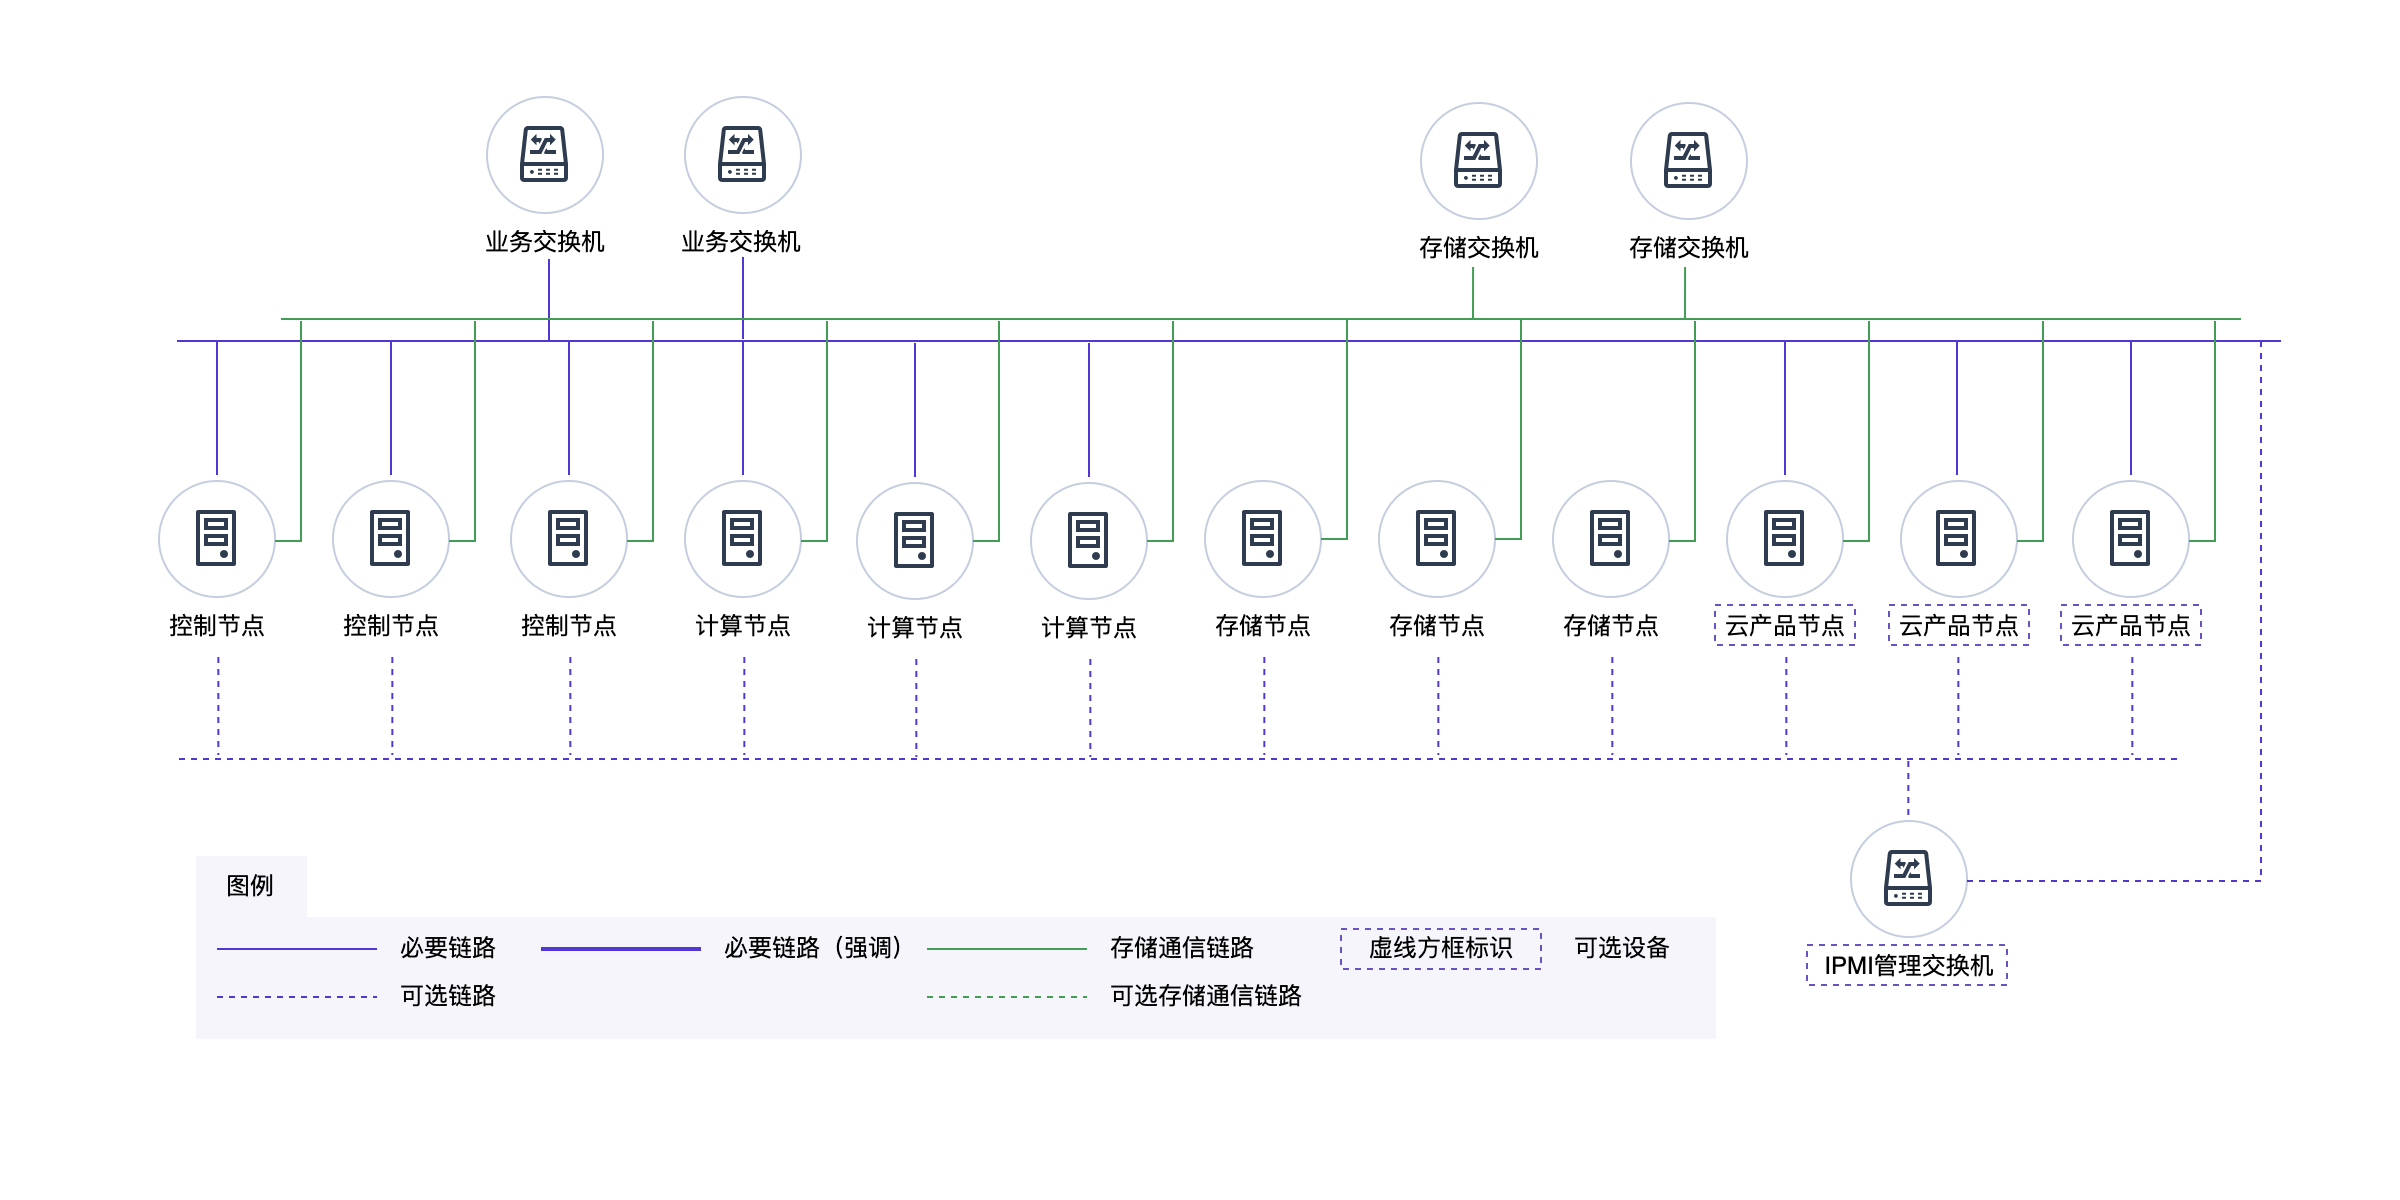This screenshot has width=2400, height=1200.
Task: Click the 虚线方框标识 dashed box
Action: (x=1440, y=948)
